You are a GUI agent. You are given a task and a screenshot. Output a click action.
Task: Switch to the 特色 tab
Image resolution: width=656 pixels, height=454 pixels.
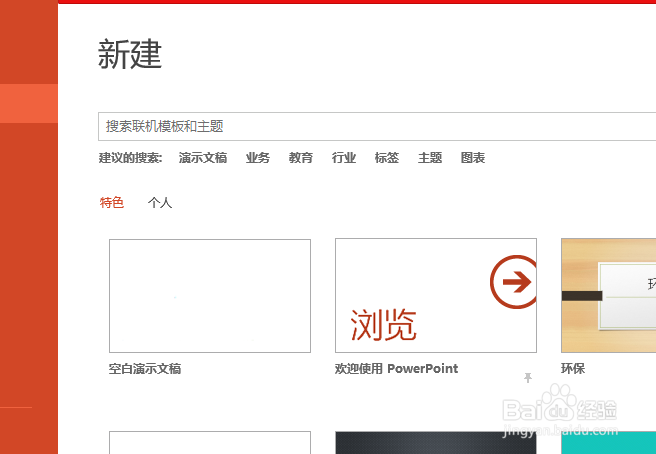112,203
